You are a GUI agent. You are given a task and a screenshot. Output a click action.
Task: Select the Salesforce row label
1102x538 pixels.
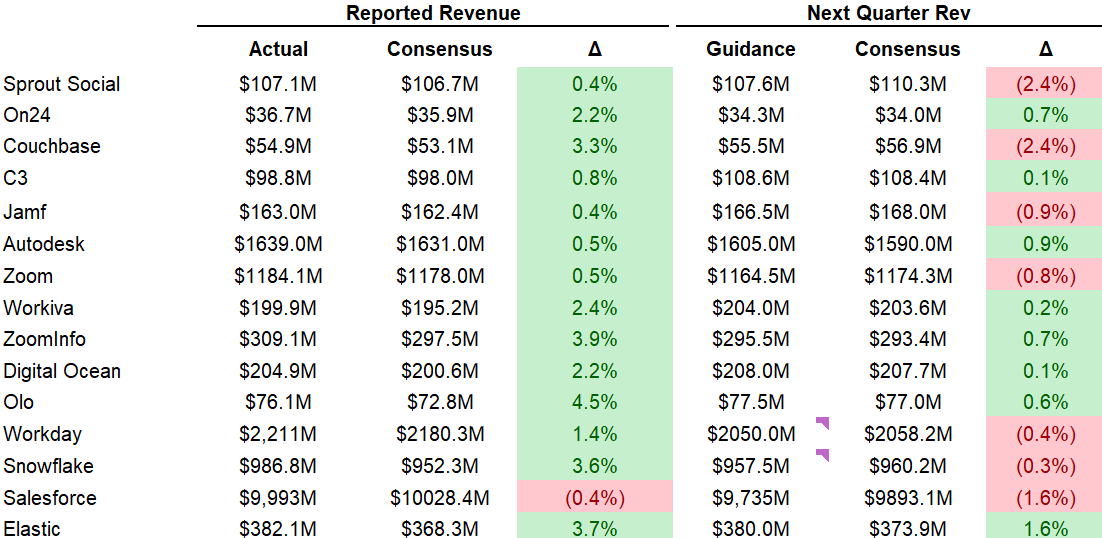click(50, 498)
